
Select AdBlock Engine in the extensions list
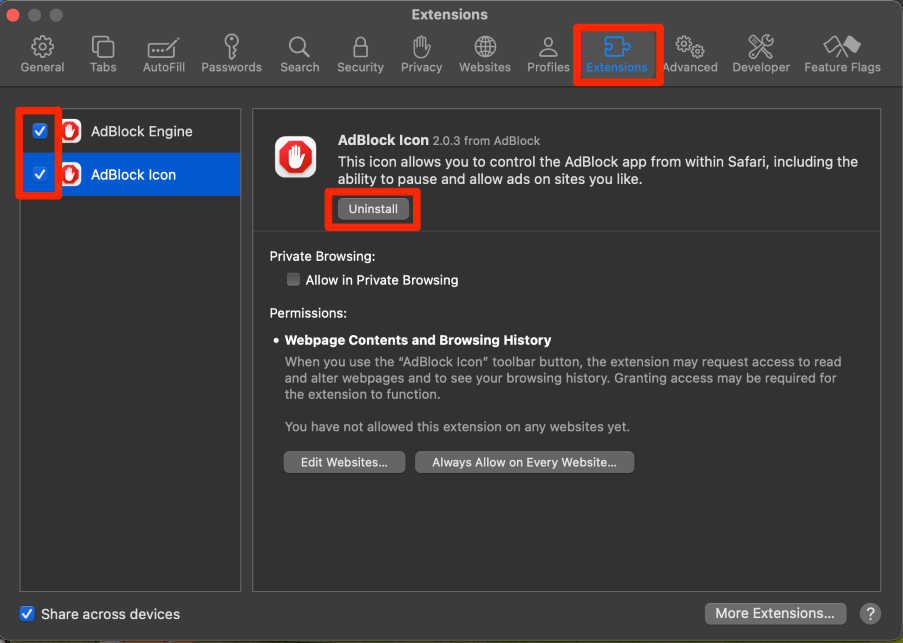coord(131,131)
